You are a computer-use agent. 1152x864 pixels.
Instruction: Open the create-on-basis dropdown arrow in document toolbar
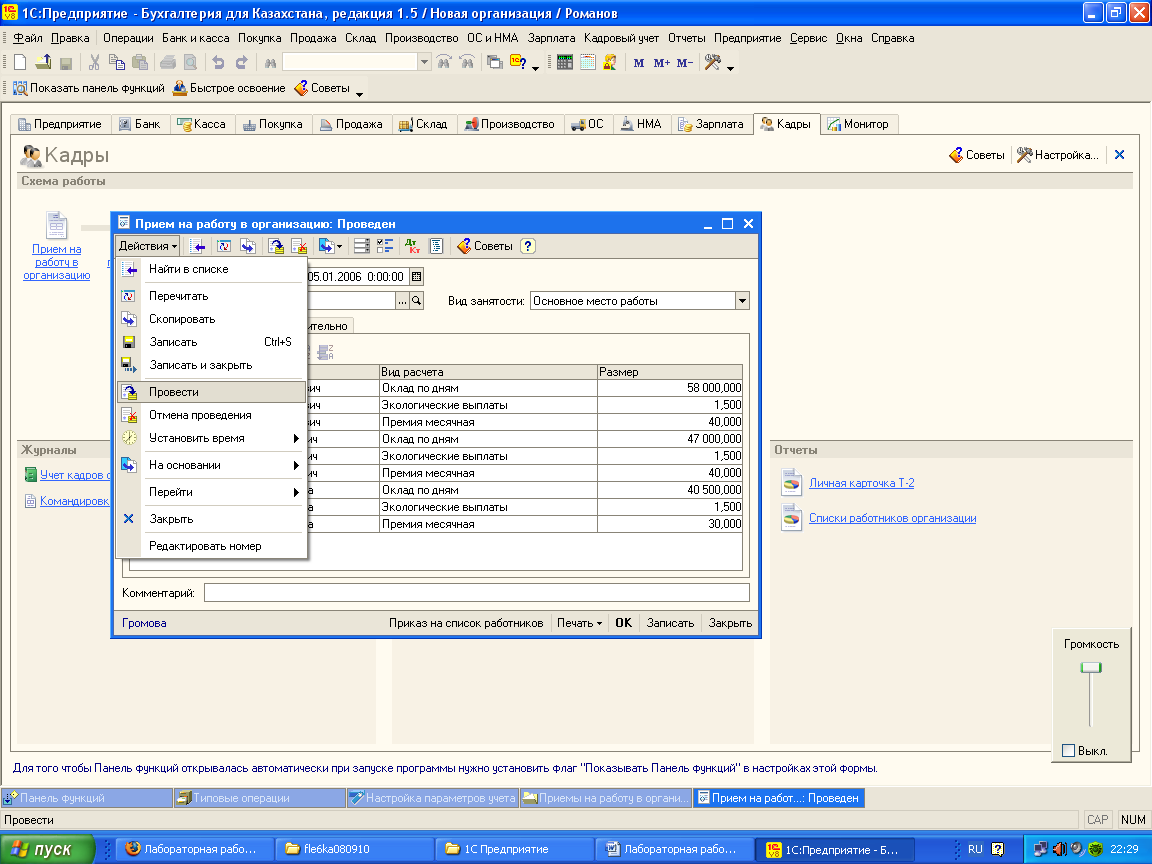coord(339,247)
